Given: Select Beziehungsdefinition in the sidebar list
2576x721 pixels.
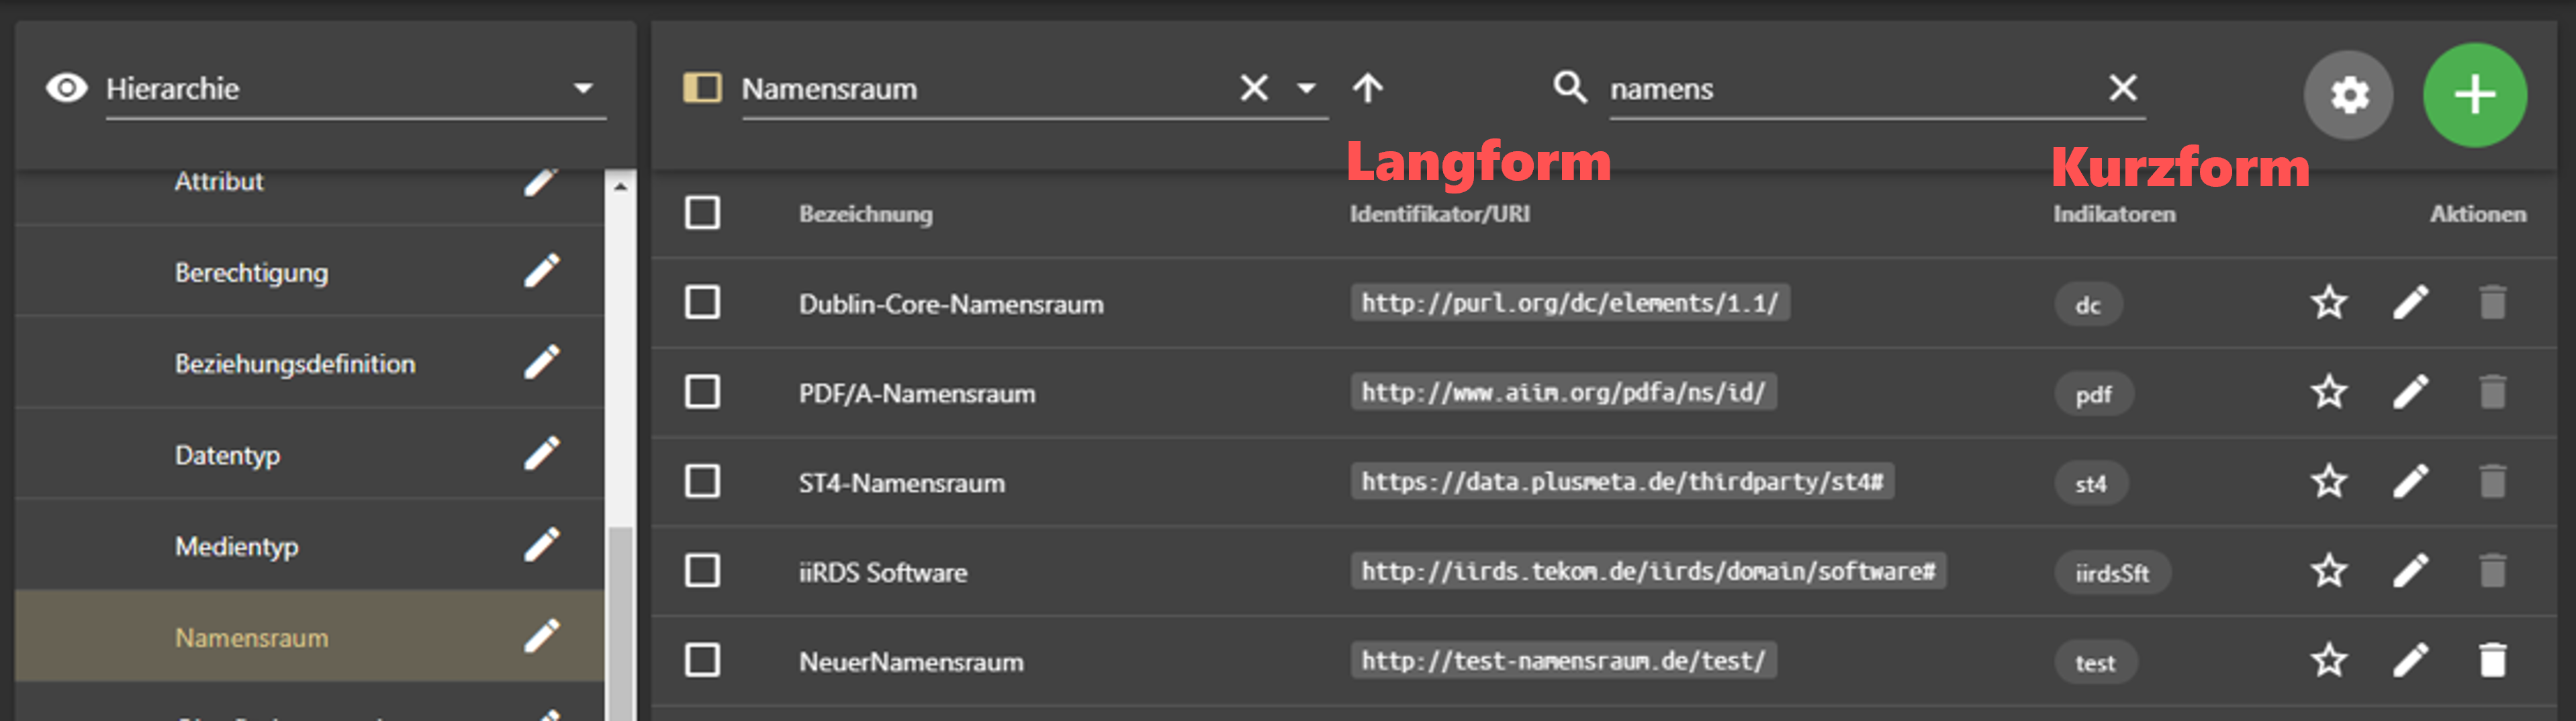Looking at the screenshot, I should point(295,363).
